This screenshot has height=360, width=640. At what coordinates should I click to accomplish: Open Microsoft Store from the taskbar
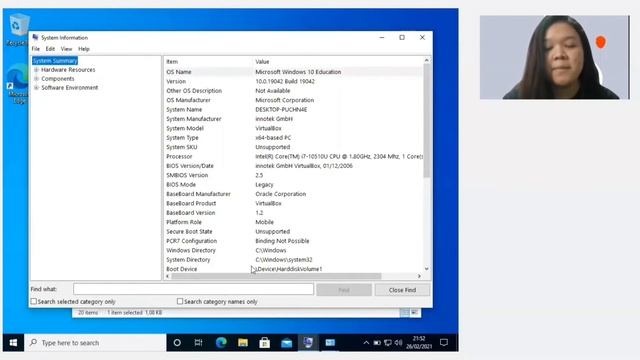coord(264,342)
